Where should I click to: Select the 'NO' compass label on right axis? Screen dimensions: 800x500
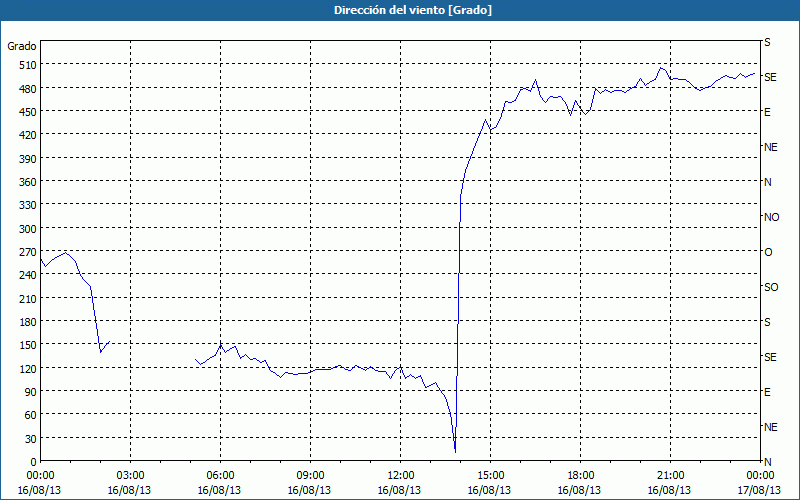[x=771, y=217]
